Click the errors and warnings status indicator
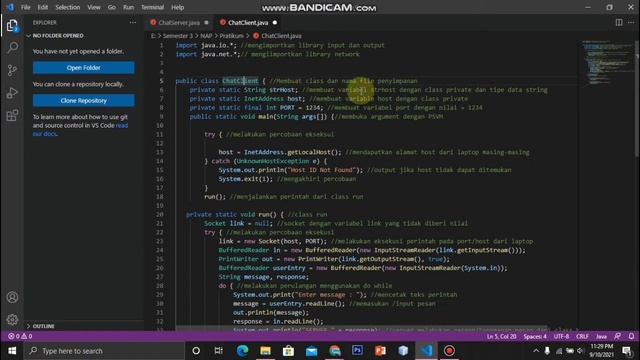640x360 pixels. tap(20, 336)
